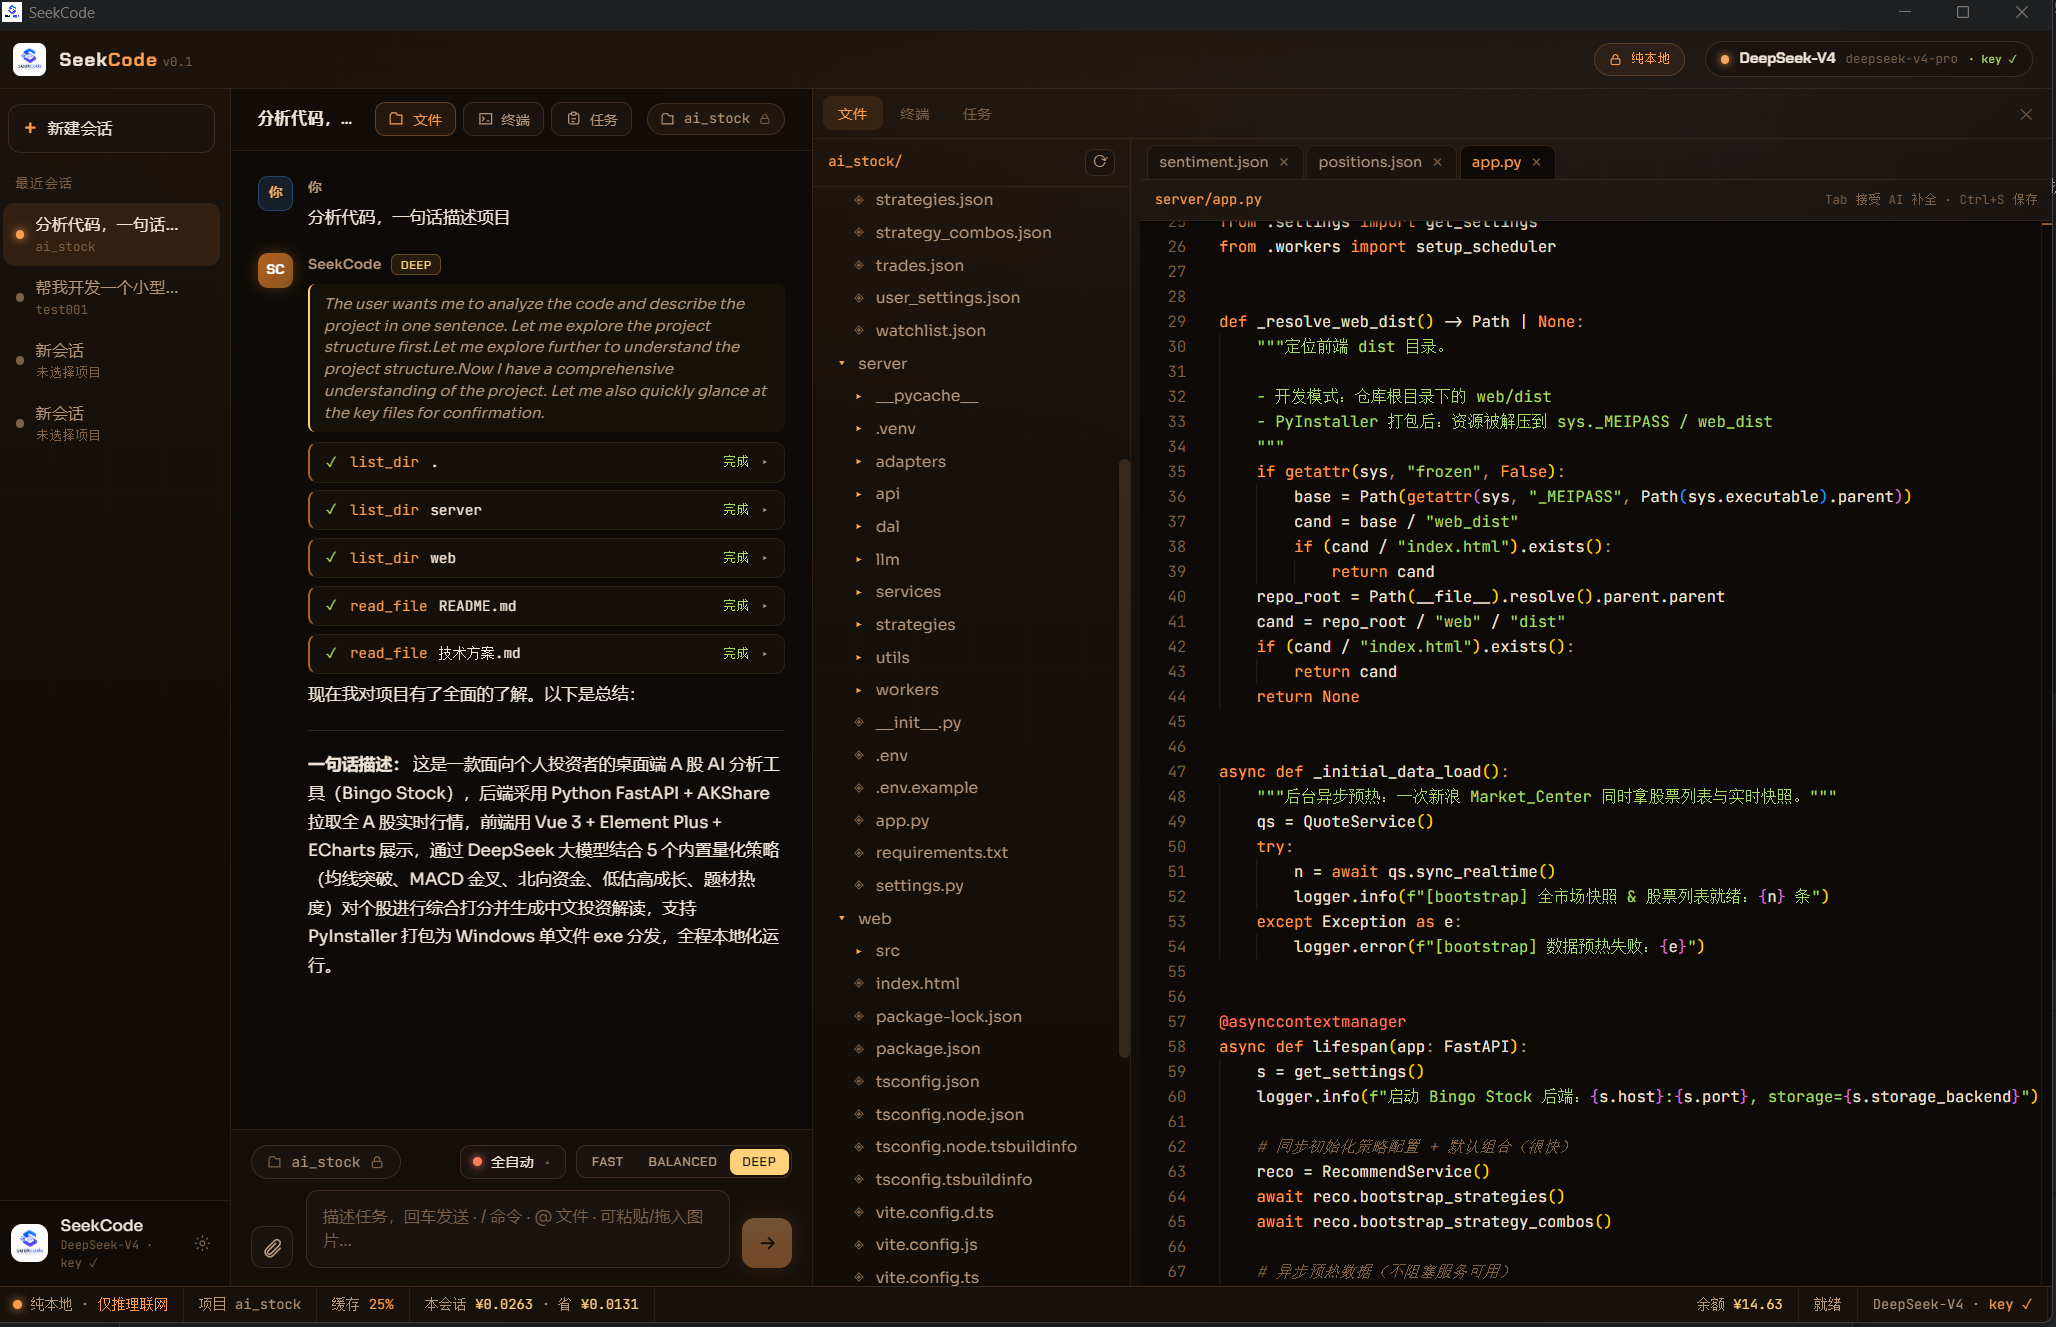
Task: Close the positions.json tab
Action: [1437, 162]
